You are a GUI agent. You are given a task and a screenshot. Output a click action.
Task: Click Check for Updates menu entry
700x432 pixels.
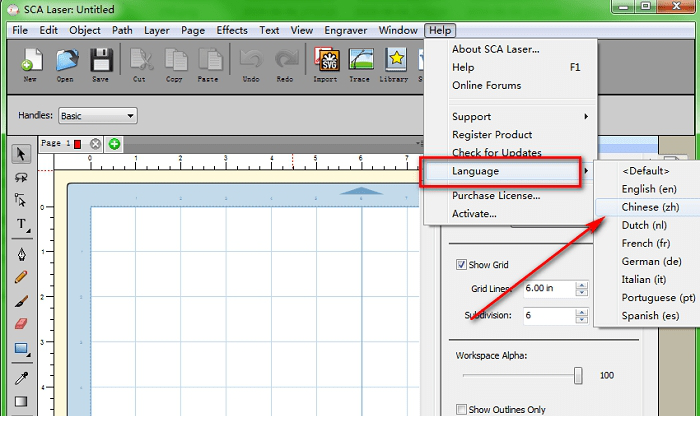point(496,153)
